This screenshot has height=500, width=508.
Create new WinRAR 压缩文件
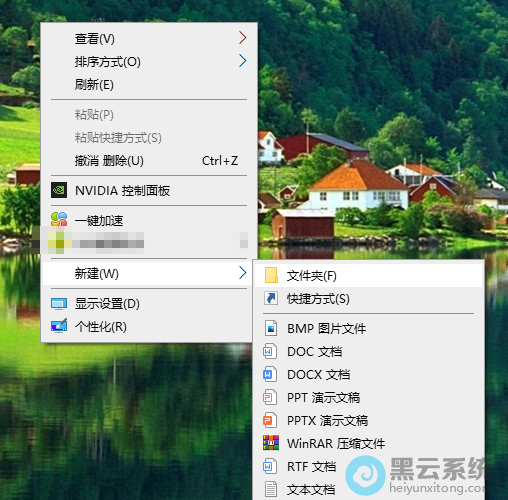(368, 443)
